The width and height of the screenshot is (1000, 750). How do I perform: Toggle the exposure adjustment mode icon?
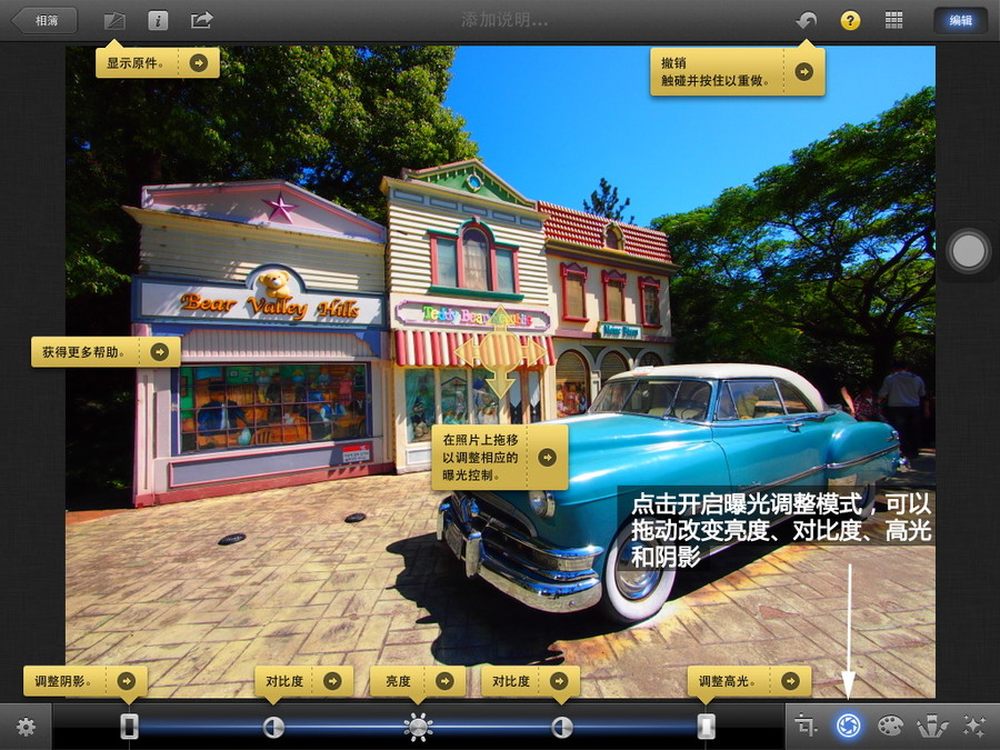pos(849,726)
